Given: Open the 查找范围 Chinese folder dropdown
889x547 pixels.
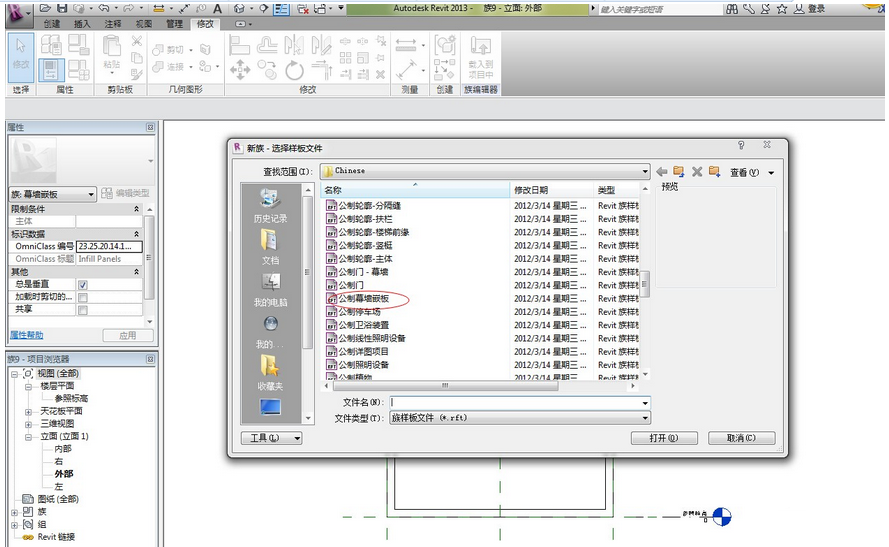Looking at the screenshot, I should pos(644,171).
